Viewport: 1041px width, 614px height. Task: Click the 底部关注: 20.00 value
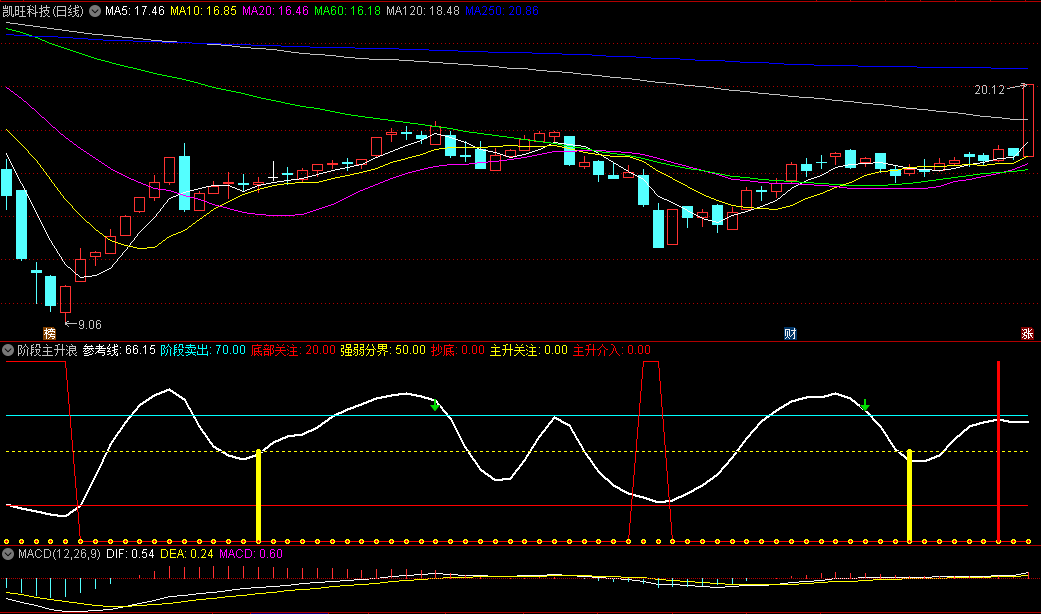[x=293, y=350]
